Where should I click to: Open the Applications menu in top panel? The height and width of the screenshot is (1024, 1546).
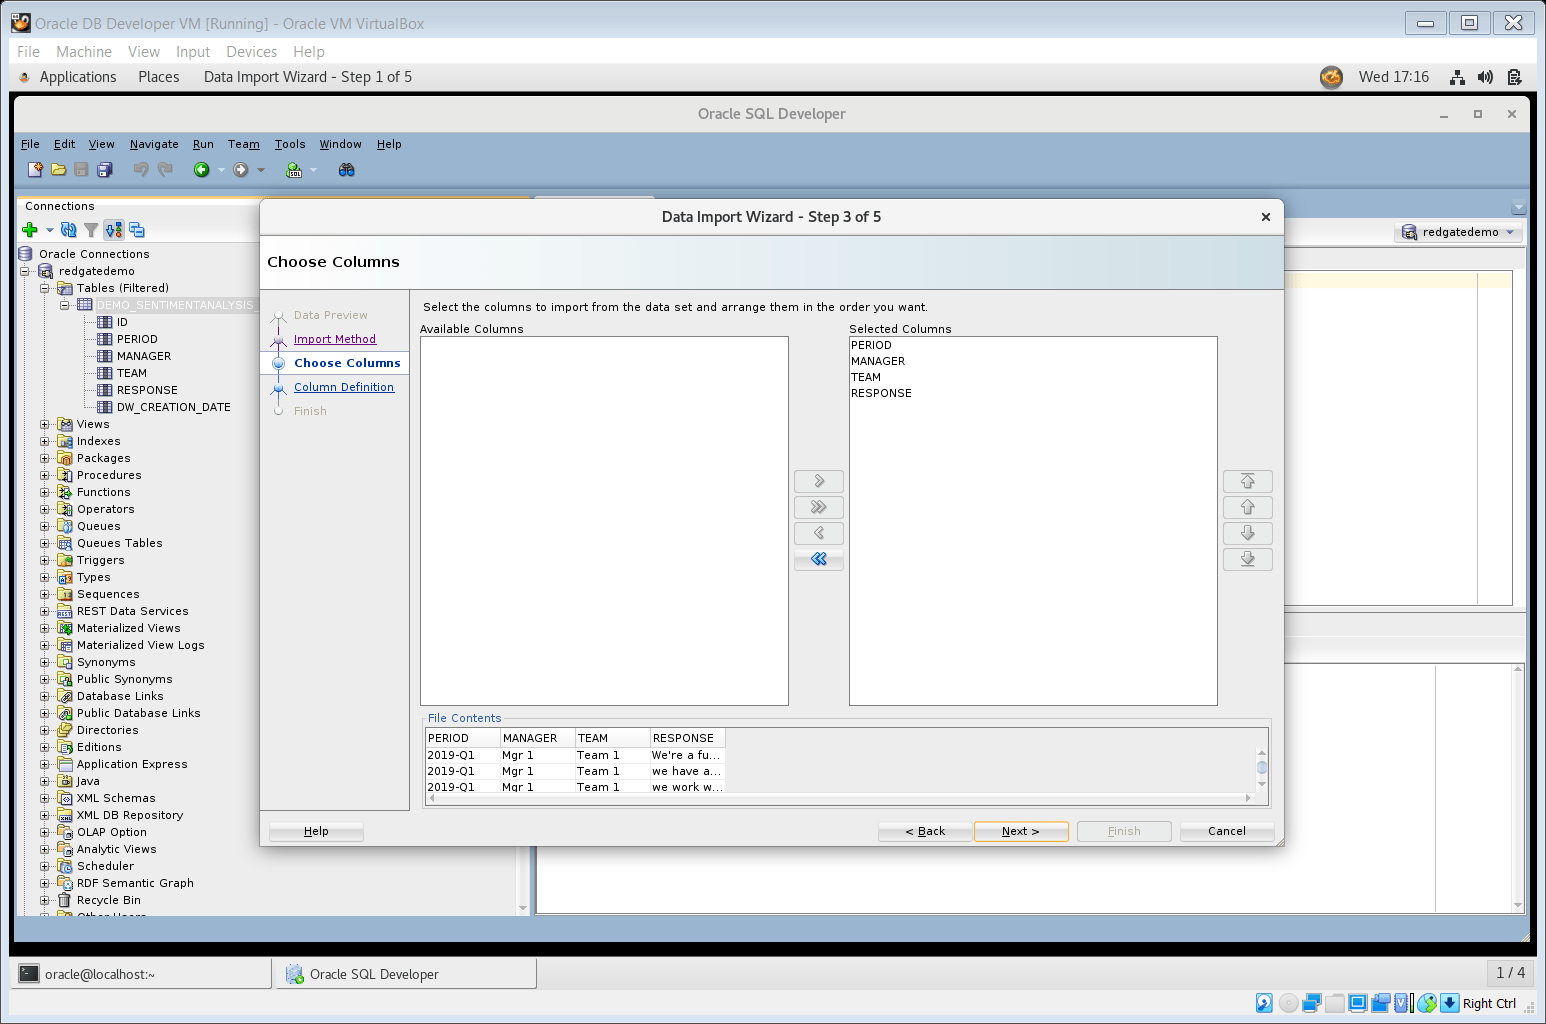(78, 77)
